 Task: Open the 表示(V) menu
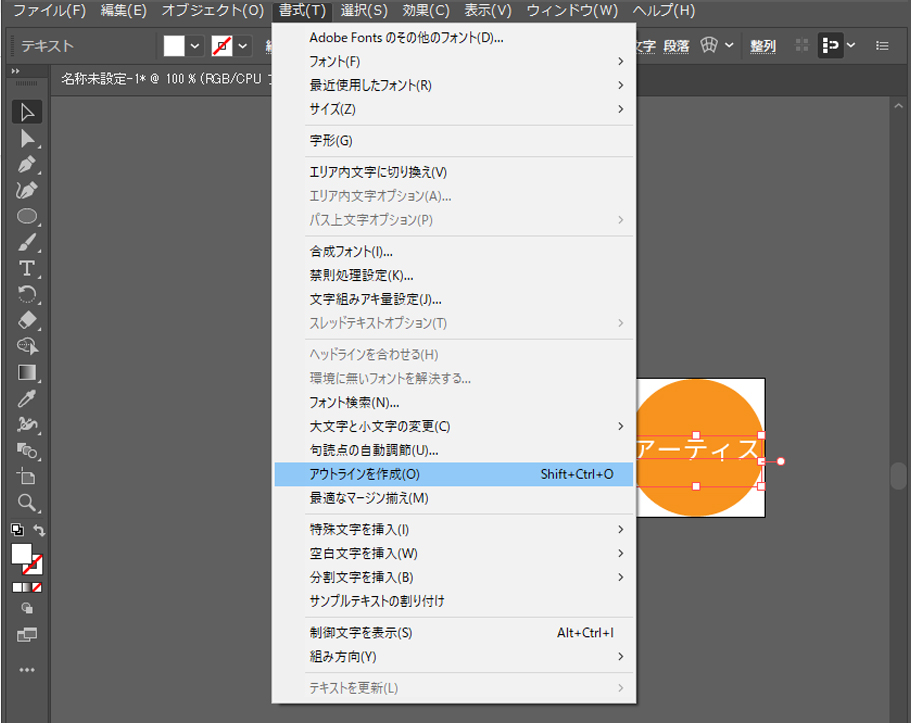[x=488, y=10]
